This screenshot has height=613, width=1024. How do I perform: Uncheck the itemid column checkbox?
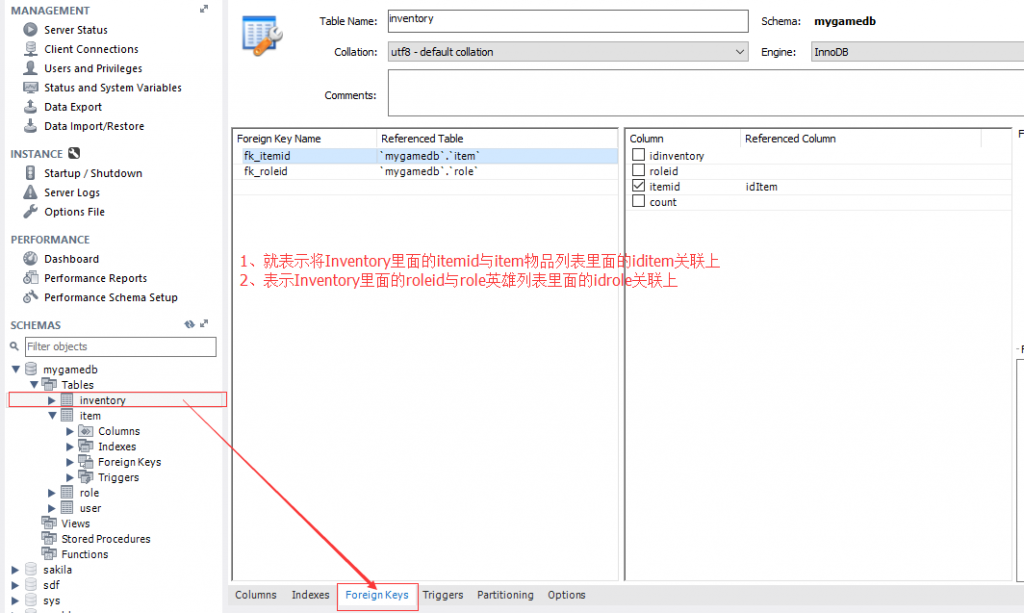pos(639,186)
